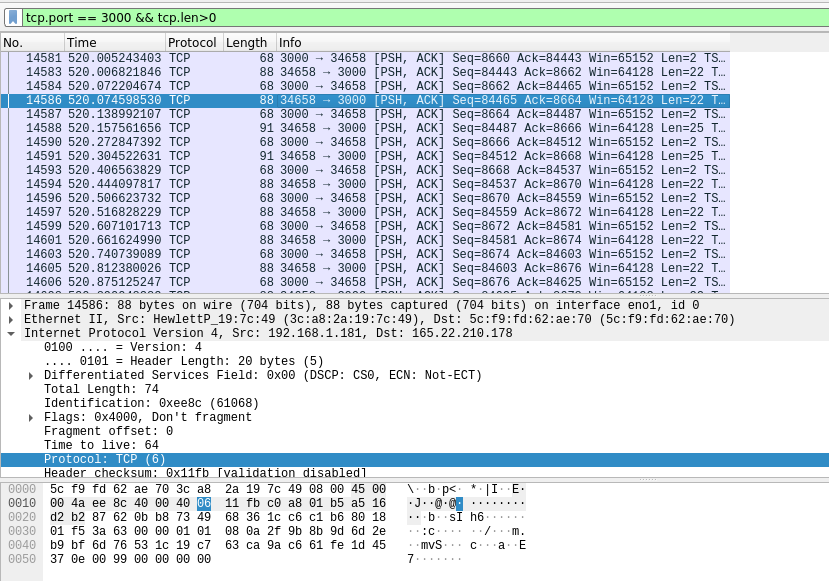The height and width of the screenshot is (581, 829).
Task: Expand the Ethernet II section arrow
Action: (x=10, y=320)
